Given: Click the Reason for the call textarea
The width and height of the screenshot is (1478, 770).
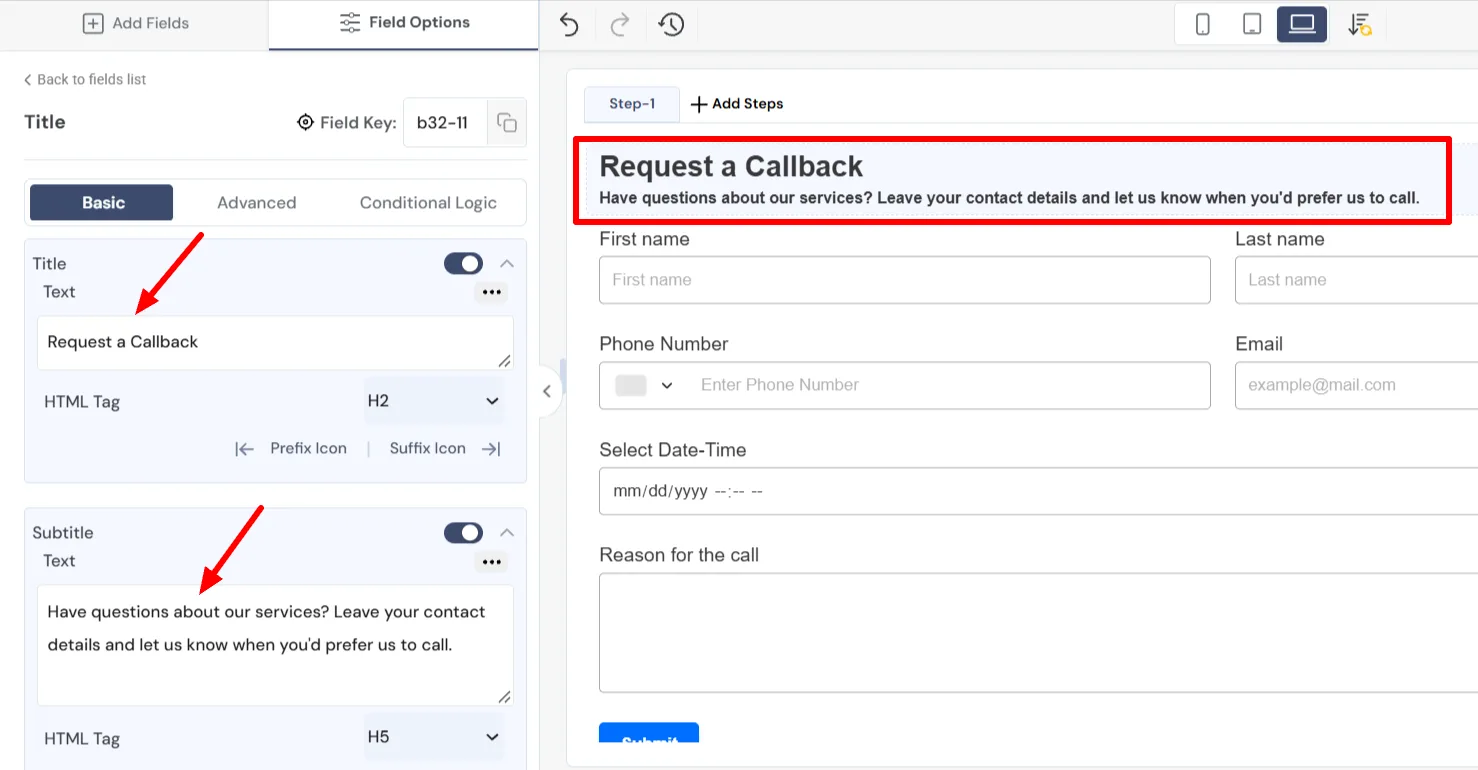Looking at the screenshot, I should (1039, 633).
